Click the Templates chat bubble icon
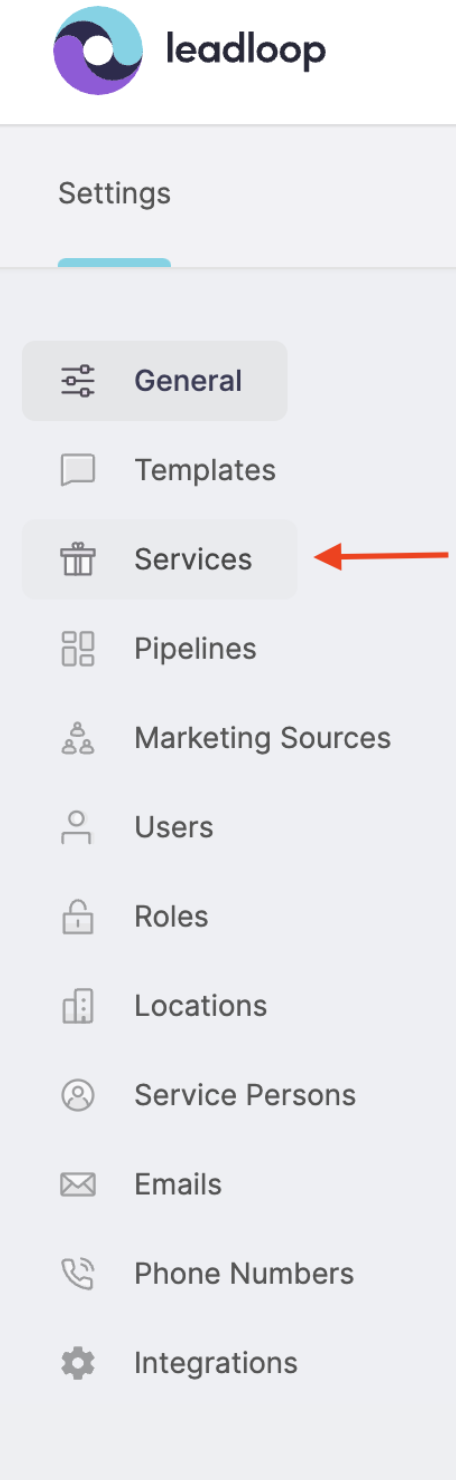This screenshot has height=1480, width=456. pos(78,470)
